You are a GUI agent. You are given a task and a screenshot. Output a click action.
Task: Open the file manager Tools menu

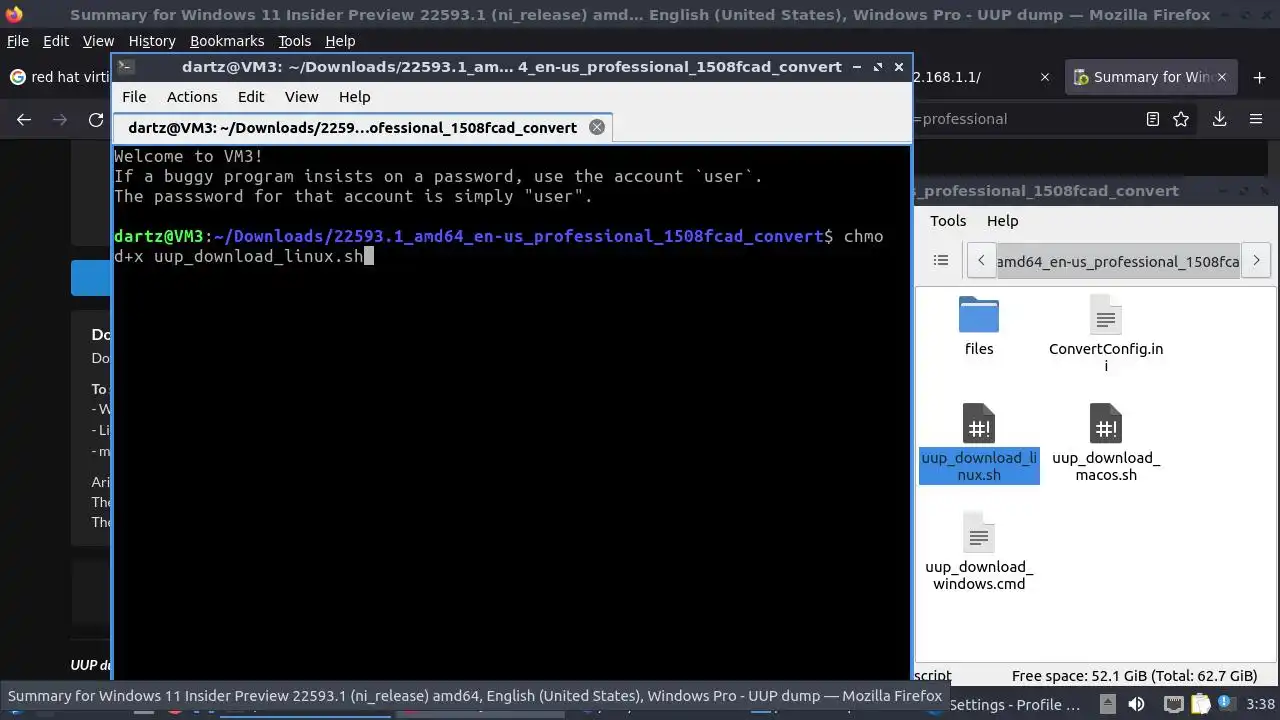[x=948, y=221]
